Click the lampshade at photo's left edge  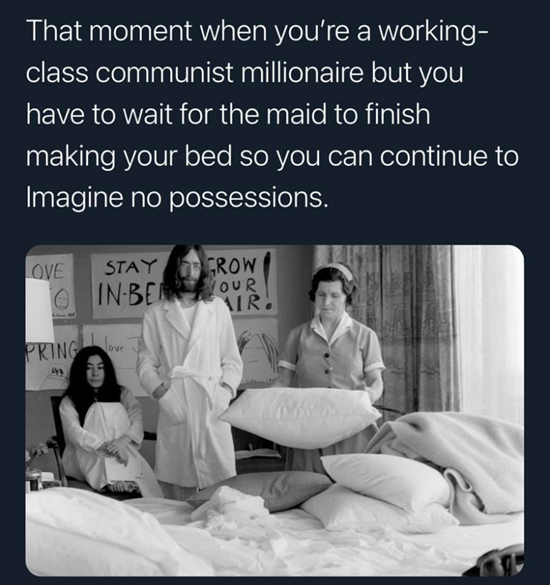[x=38, y=310]
